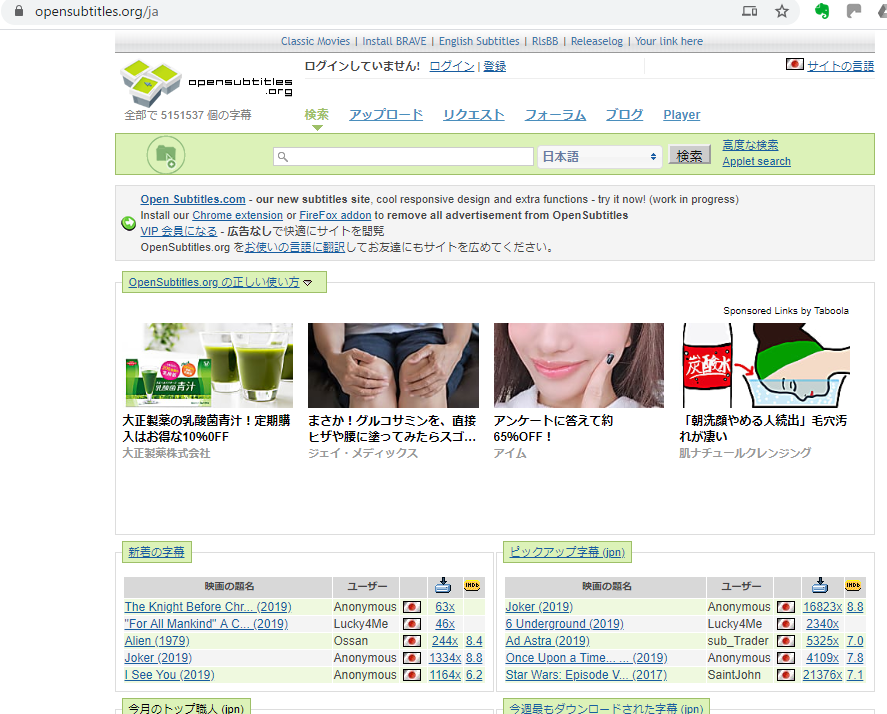Click download icon header in pickup subtitles table
Screen dimensions: 887x714
pyautogui.click(x=820, y=586)
